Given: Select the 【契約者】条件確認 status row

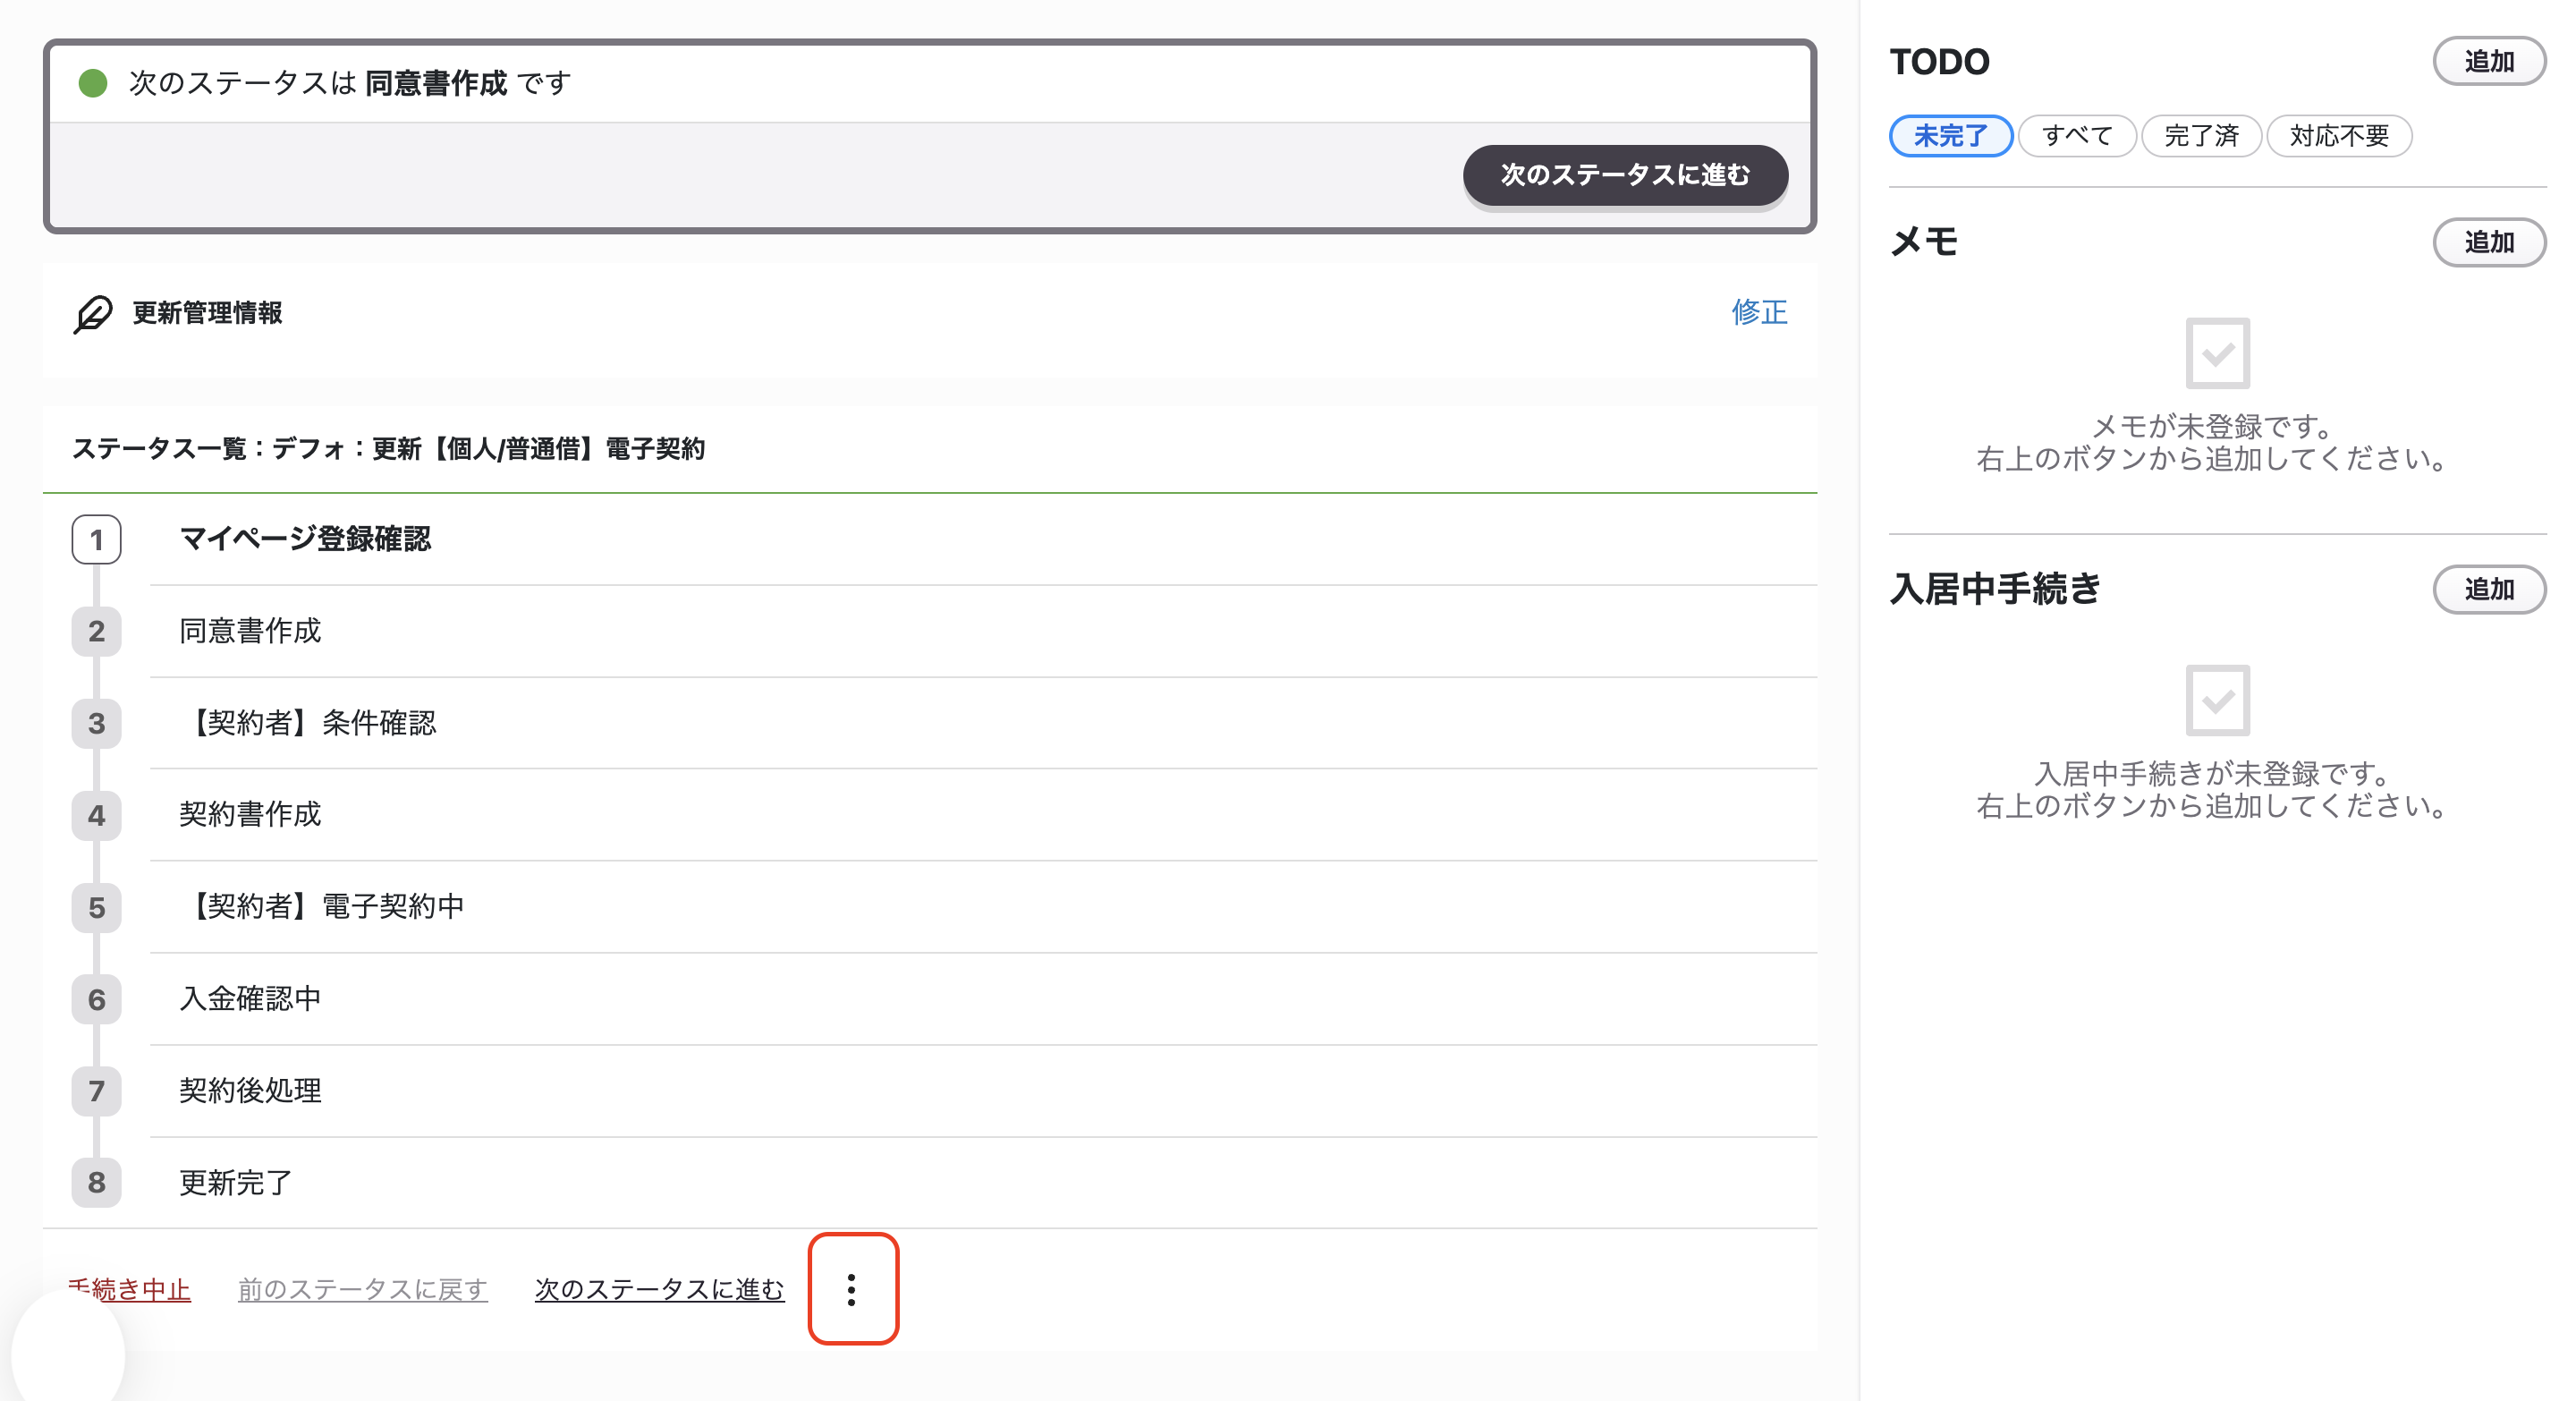Looking at the screenshot, I should coord(983,724).
